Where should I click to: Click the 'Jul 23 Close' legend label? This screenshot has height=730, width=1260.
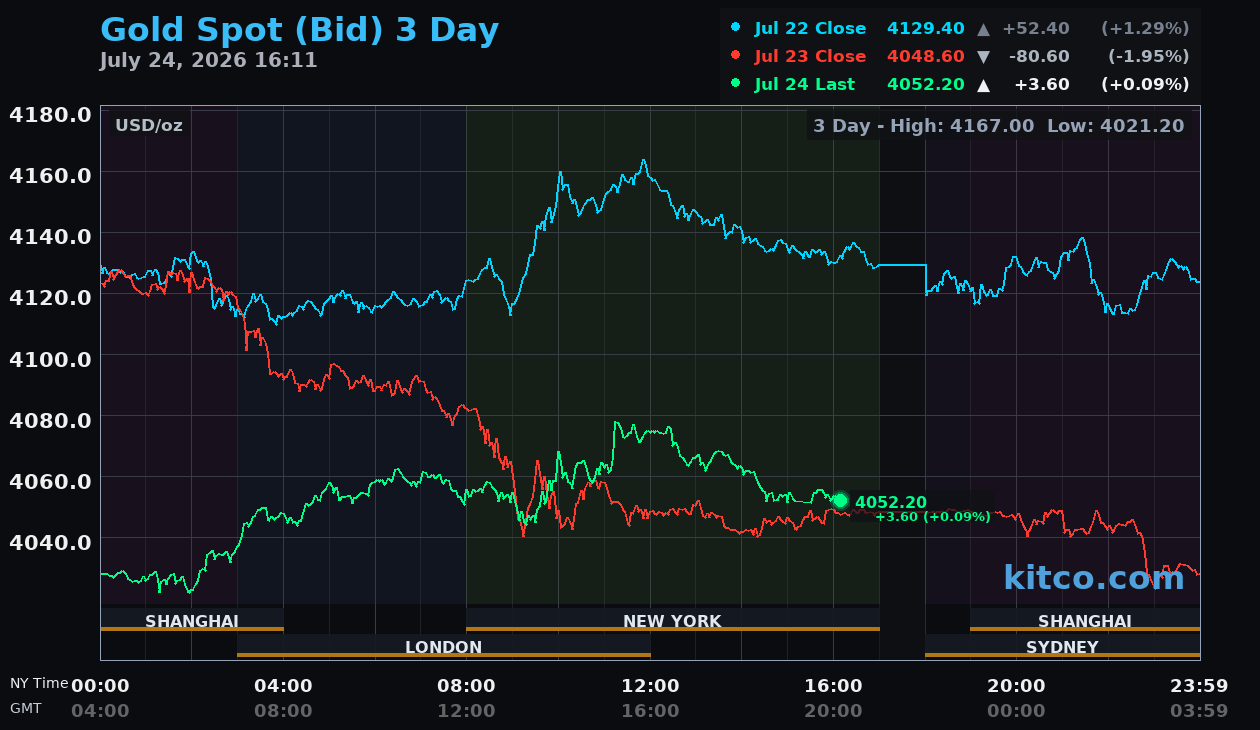click(811, 56)
